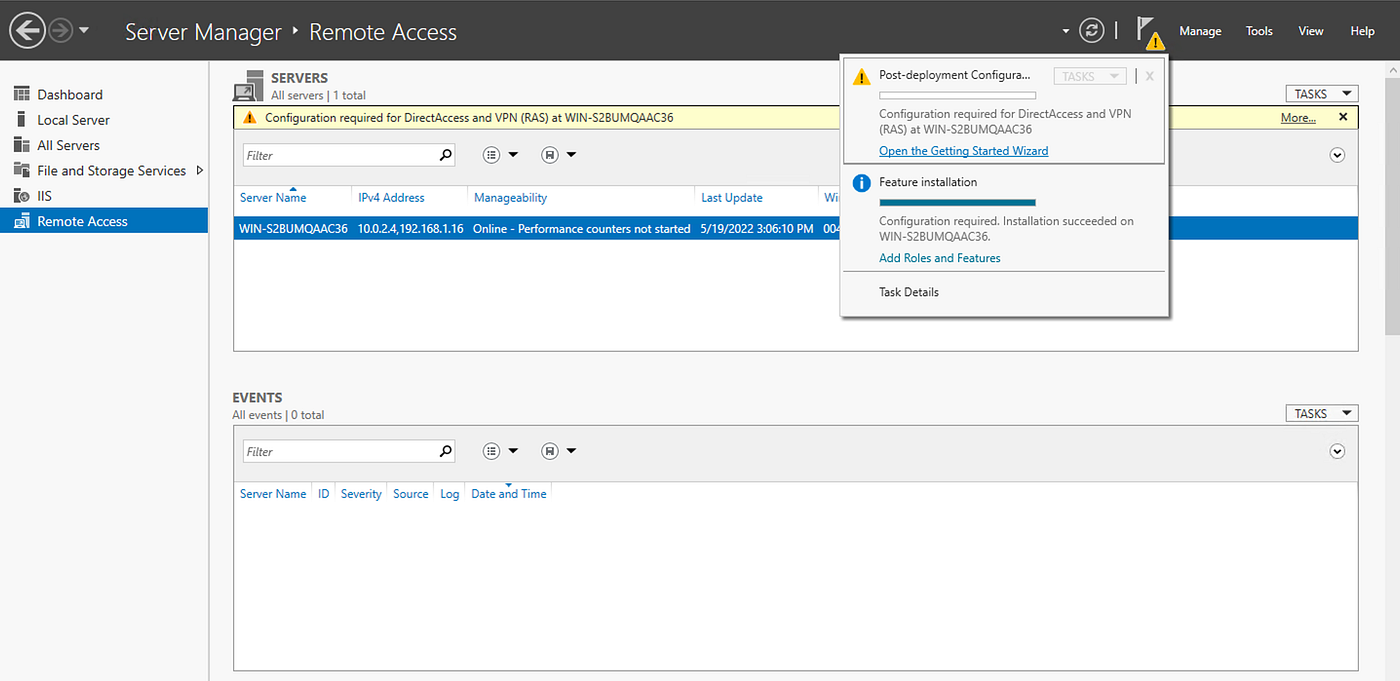Screen dimensions: 1400x681
Task: Select the IIS pane in the sidebar
Action: click(43, 195)
